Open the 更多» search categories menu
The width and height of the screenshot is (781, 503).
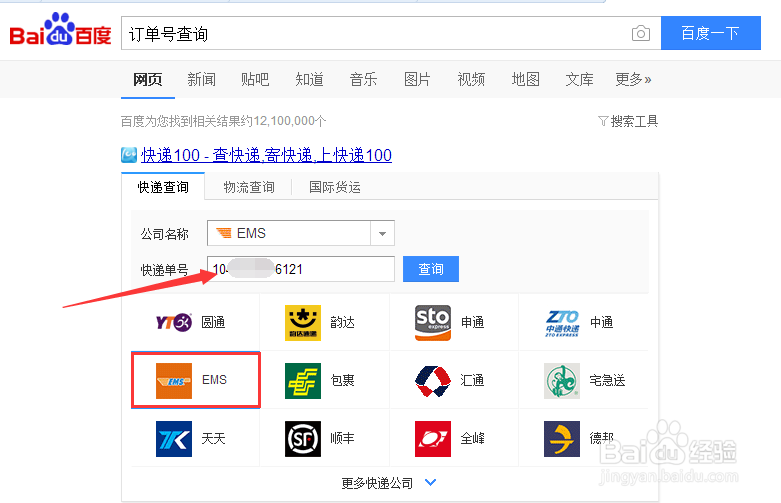tap(633, 79)
